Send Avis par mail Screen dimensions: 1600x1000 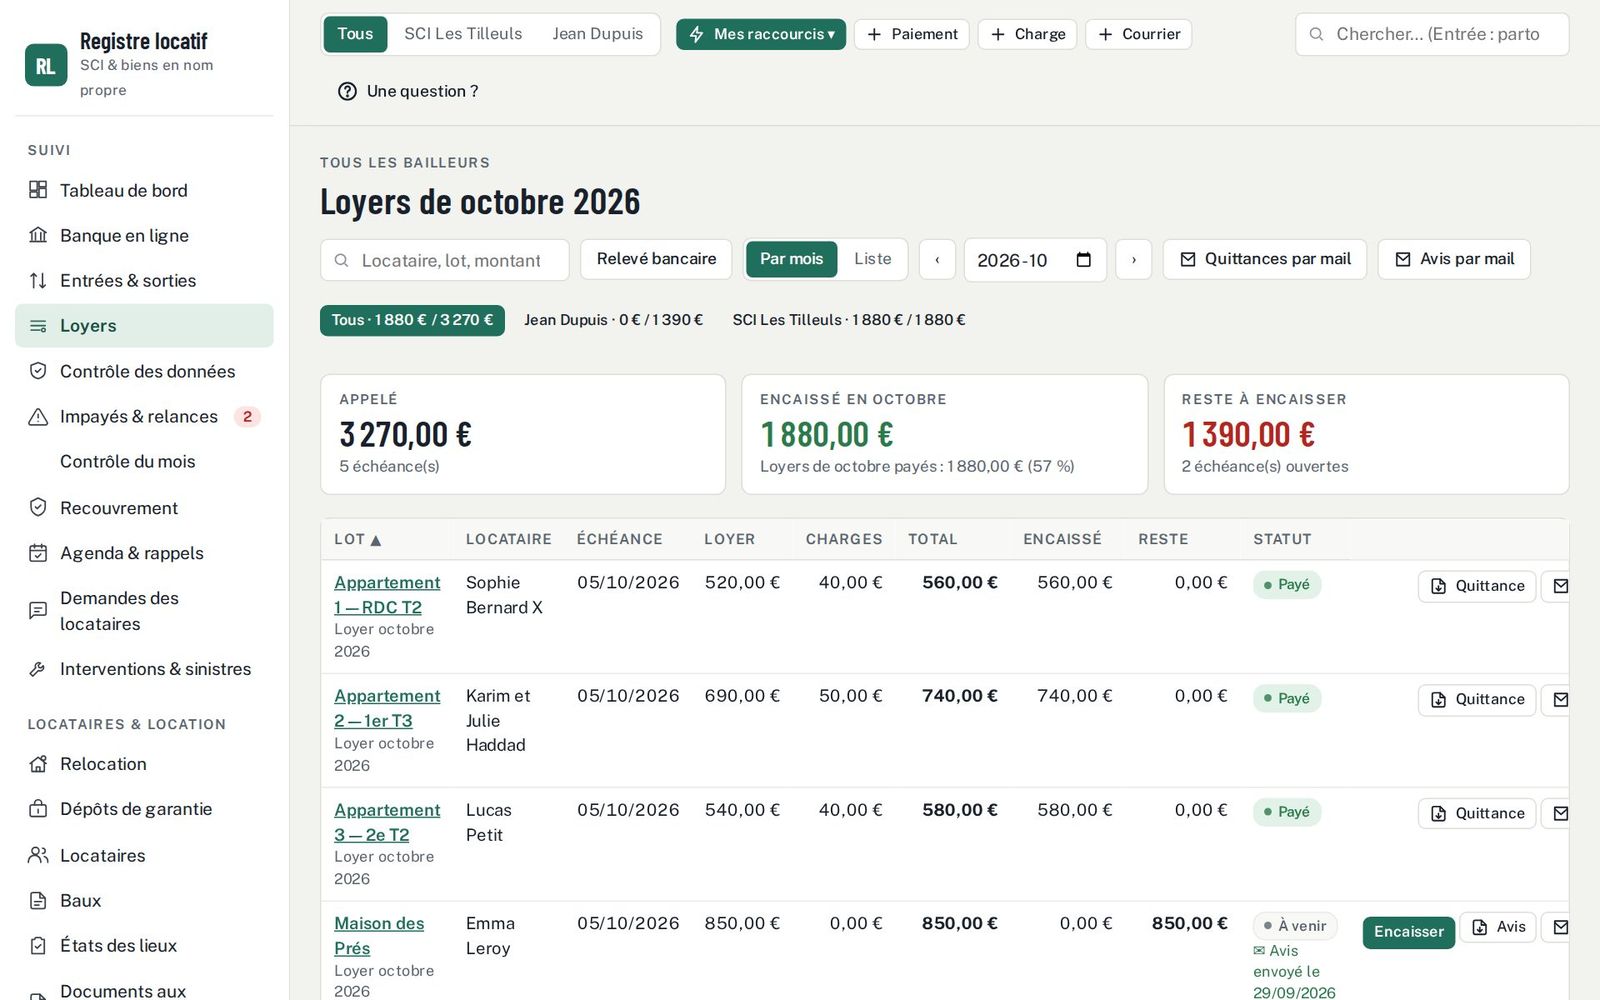coord(1454,259)
